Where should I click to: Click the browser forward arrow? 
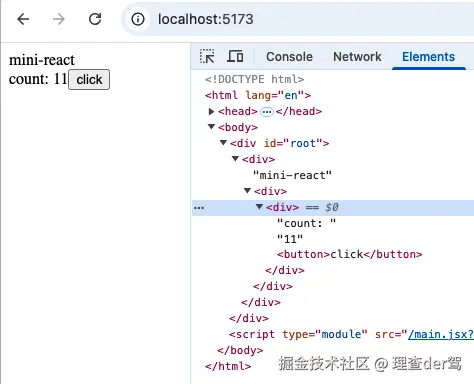[59, 19]
